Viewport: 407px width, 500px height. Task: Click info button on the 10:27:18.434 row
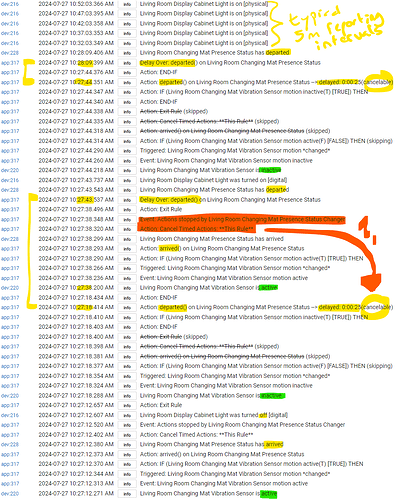pyautogui.click(x=127, y=298)
